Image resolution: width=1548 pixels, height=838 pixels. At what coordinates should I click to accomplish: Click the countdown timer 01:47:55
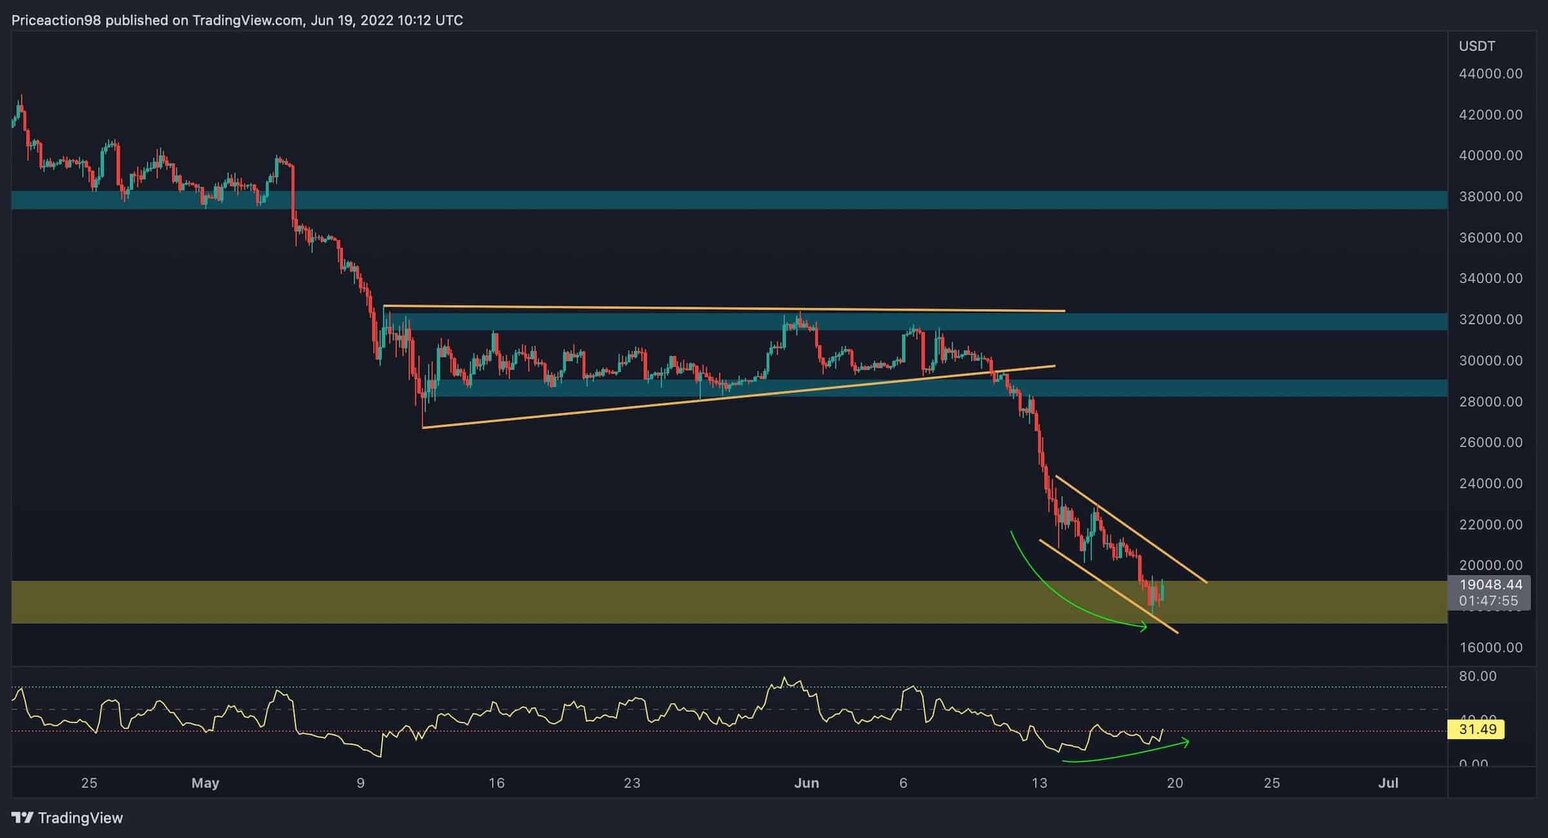point(1488,601)
